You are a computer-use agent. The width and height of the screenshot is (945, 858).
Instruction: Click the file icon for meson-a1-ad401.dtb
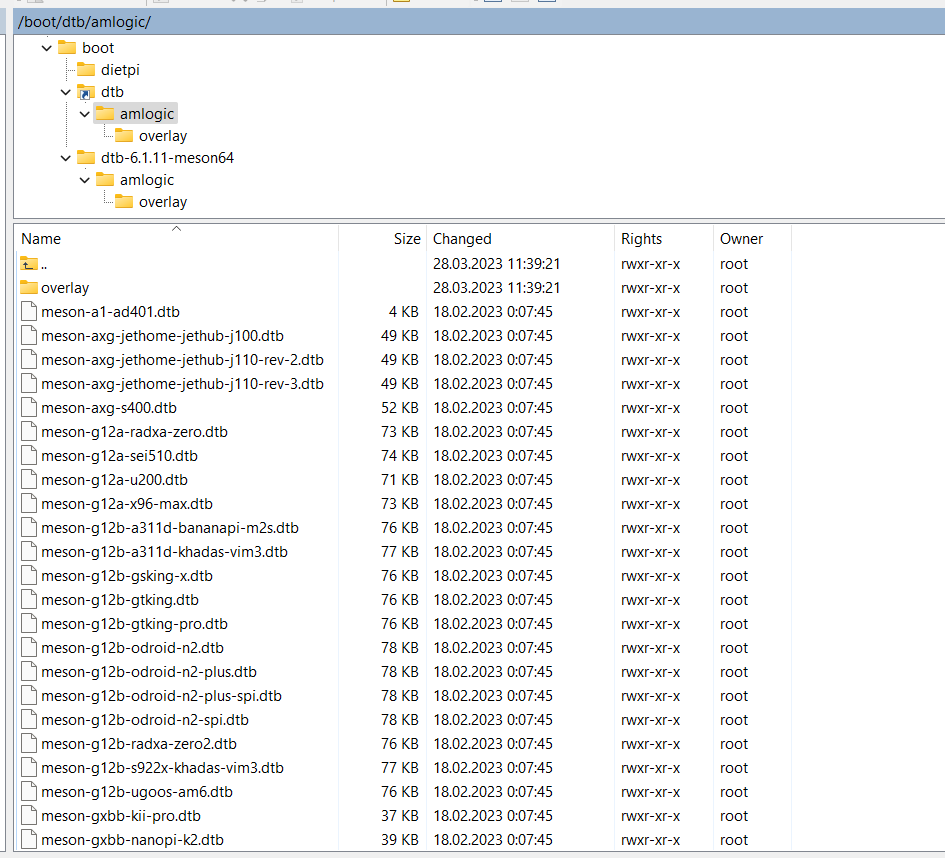coord(29,312)
